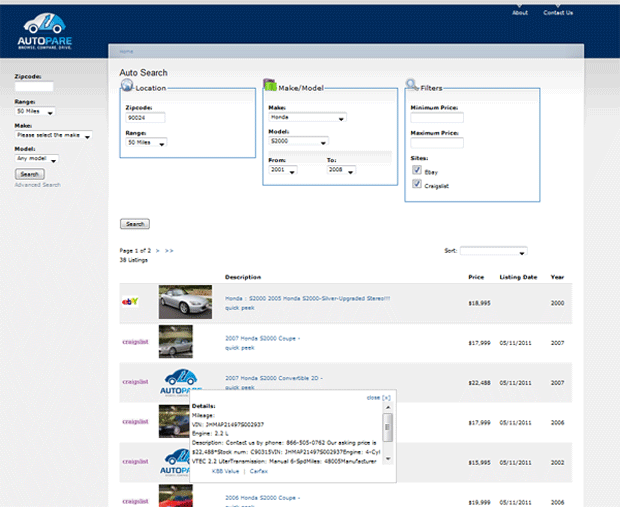Screen dimensions: 620x507
Task: Click quick peek under 2007 Coupe listing
Action: pyautogui.click(x=240, y=348)
